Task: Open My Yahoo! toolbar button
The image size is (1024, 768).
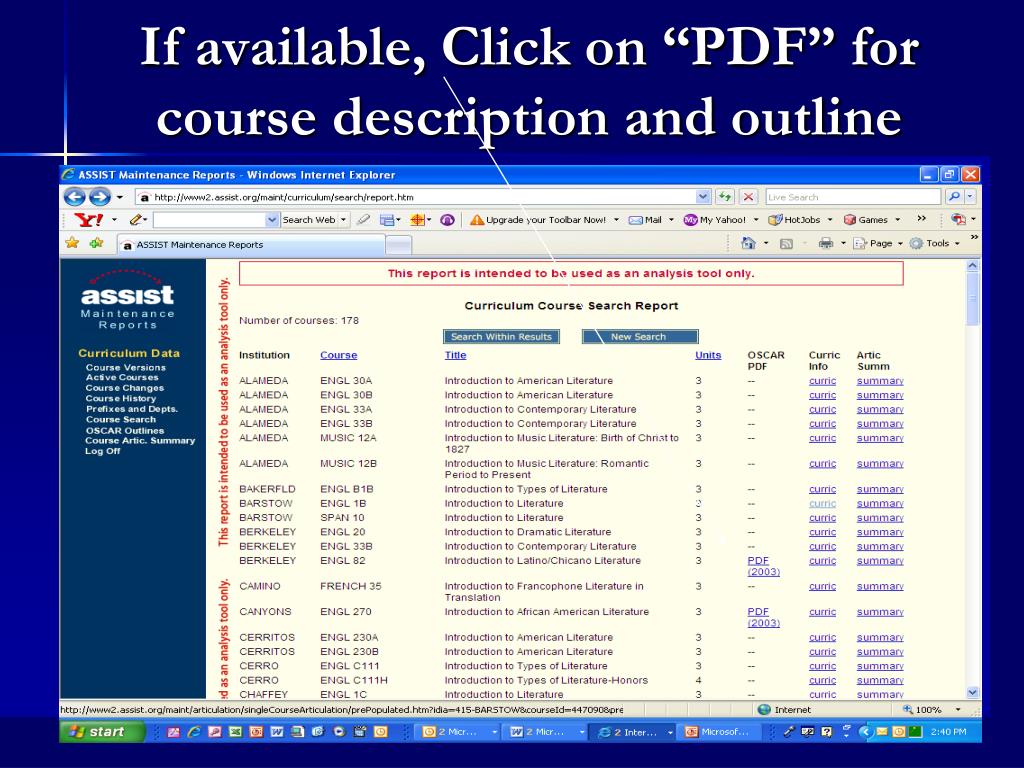Action: (714, 220)
